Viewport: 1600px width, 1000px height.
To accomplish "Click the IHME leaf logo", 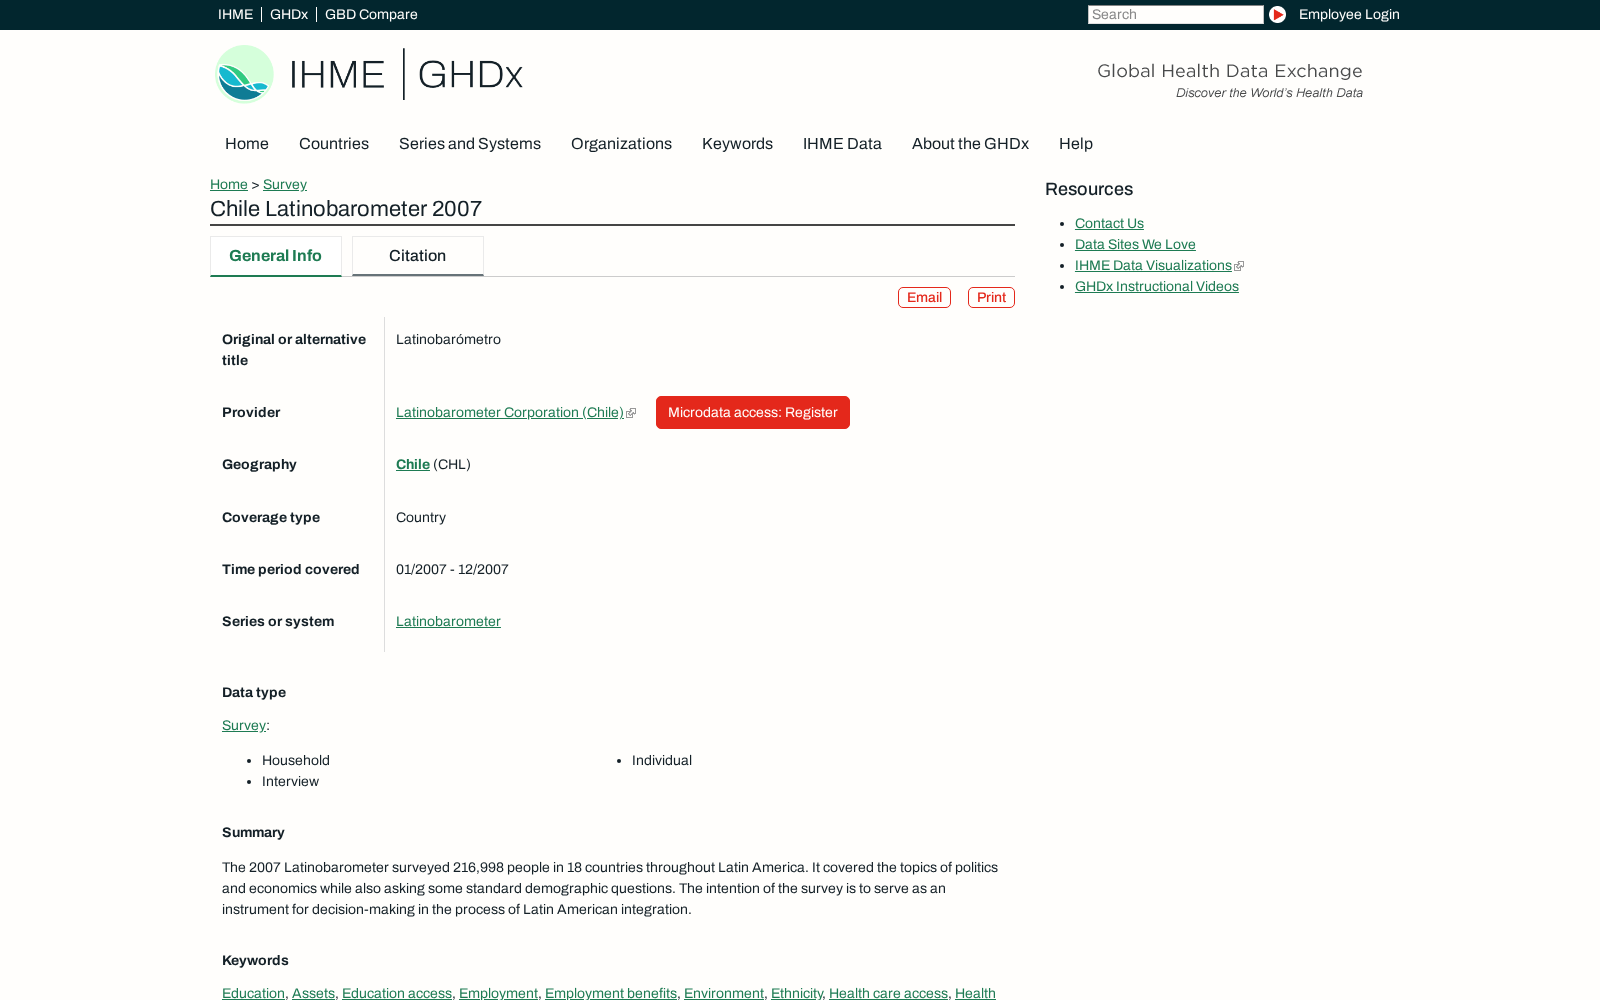I will point(244,74).
